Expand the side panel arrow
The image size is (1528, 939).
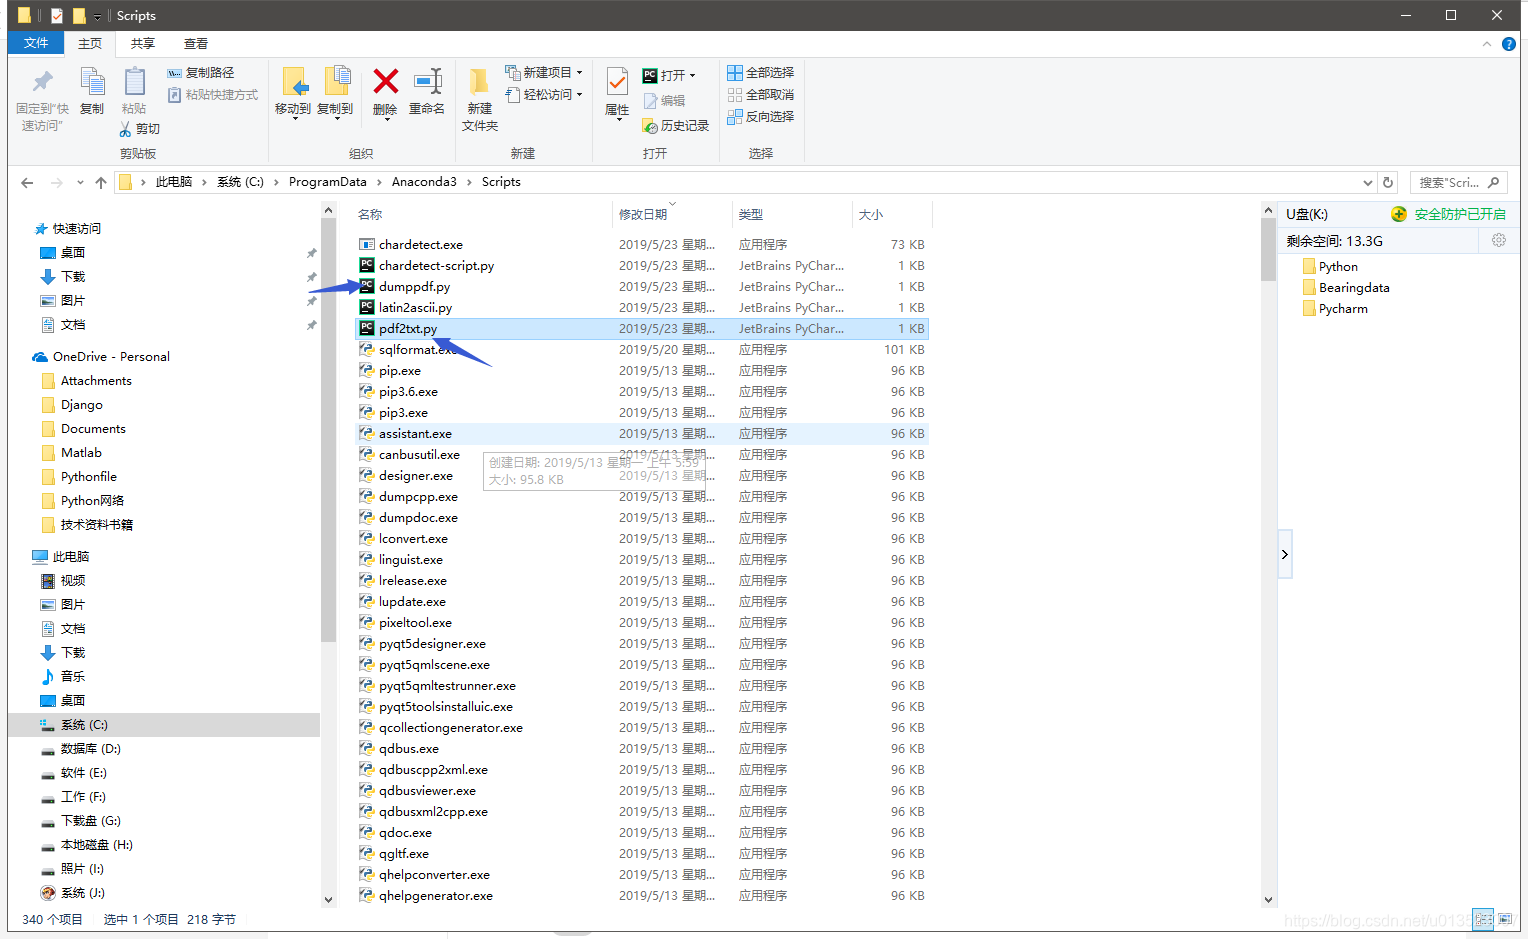[1285, 554]
